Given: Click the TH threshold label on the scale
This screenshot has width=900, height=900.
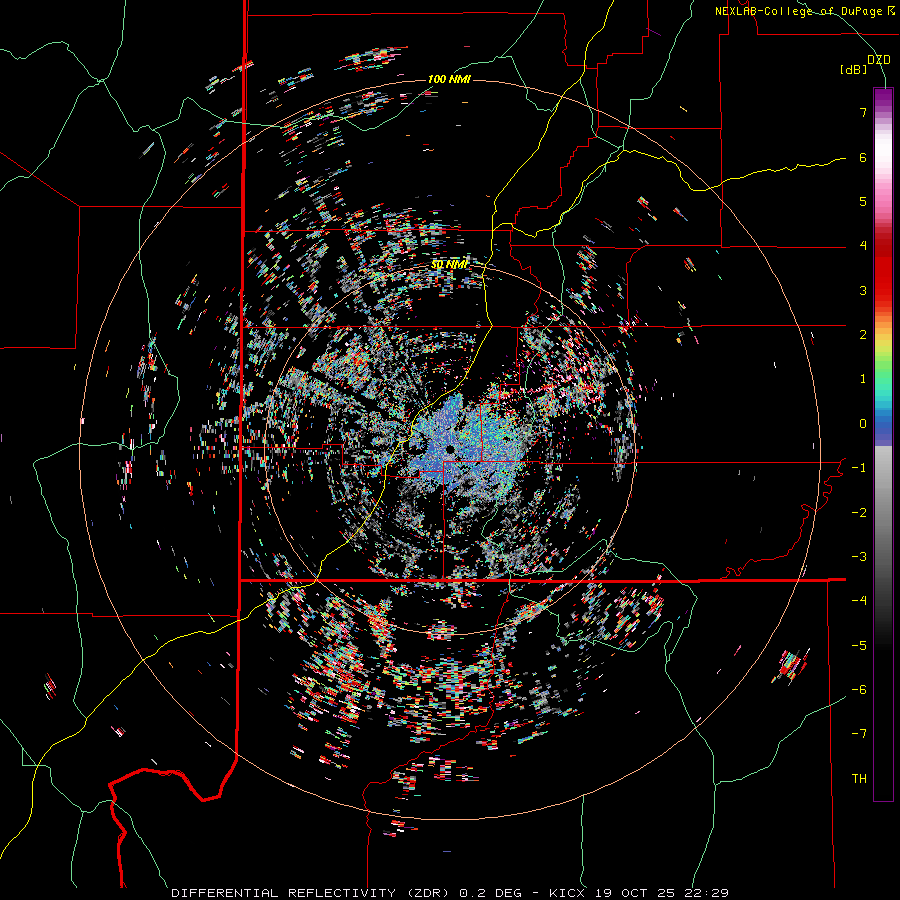Looking at the screenshot, I should [859, 779].
